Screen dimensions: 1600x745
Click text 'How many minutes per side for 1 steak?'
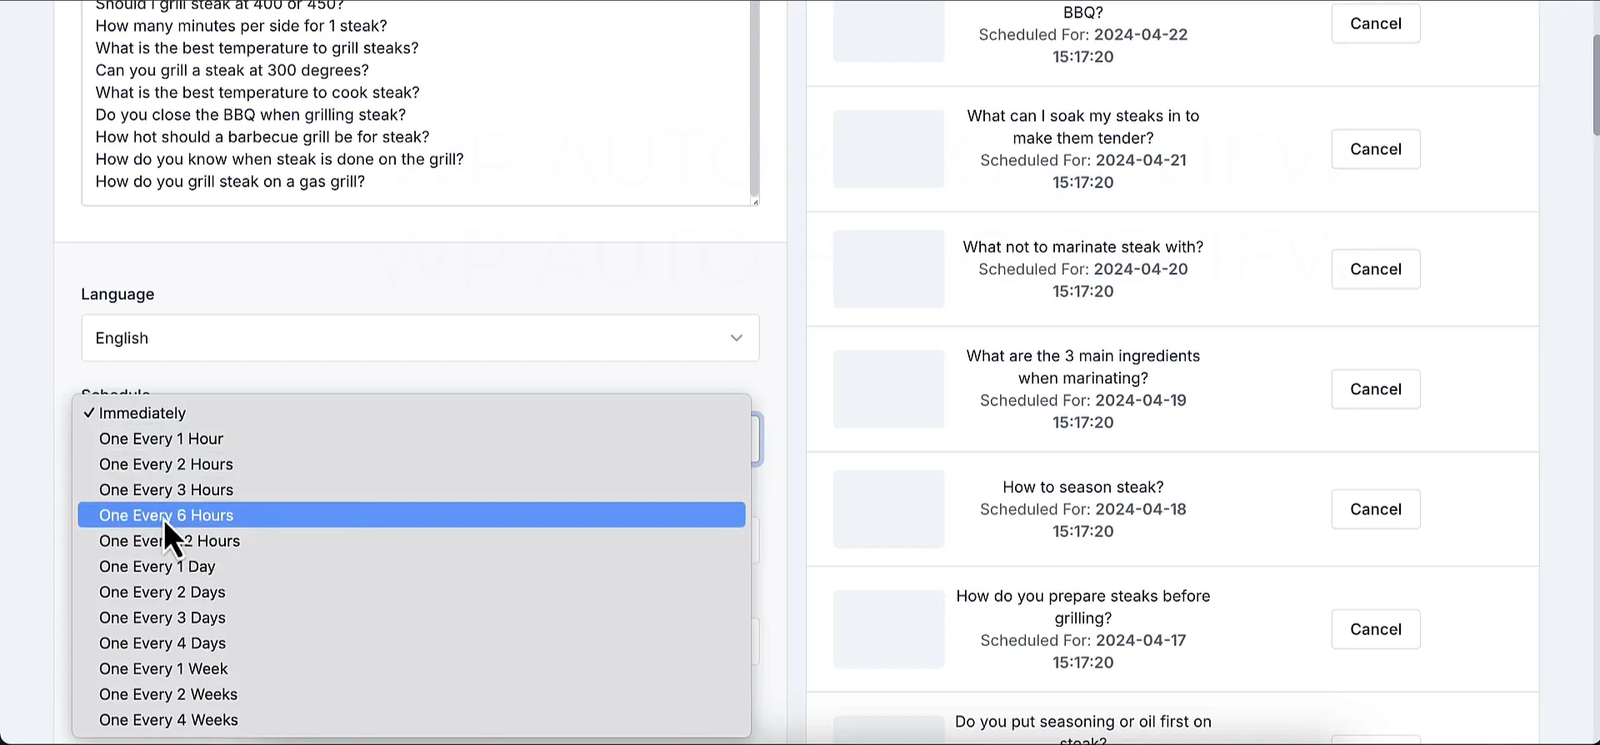[x=241, y=26]
